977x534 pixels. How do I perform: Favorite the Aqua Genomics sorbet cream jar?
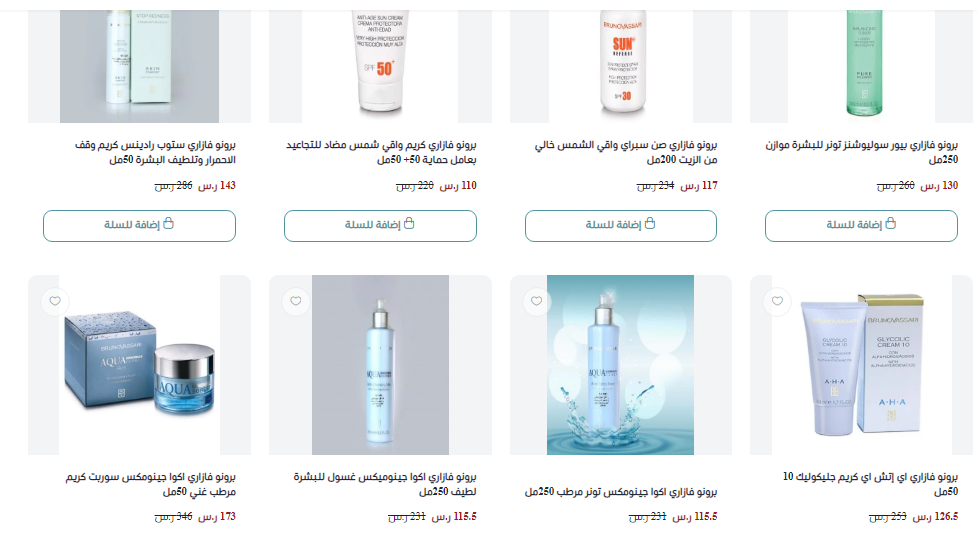tap(55, 301)
